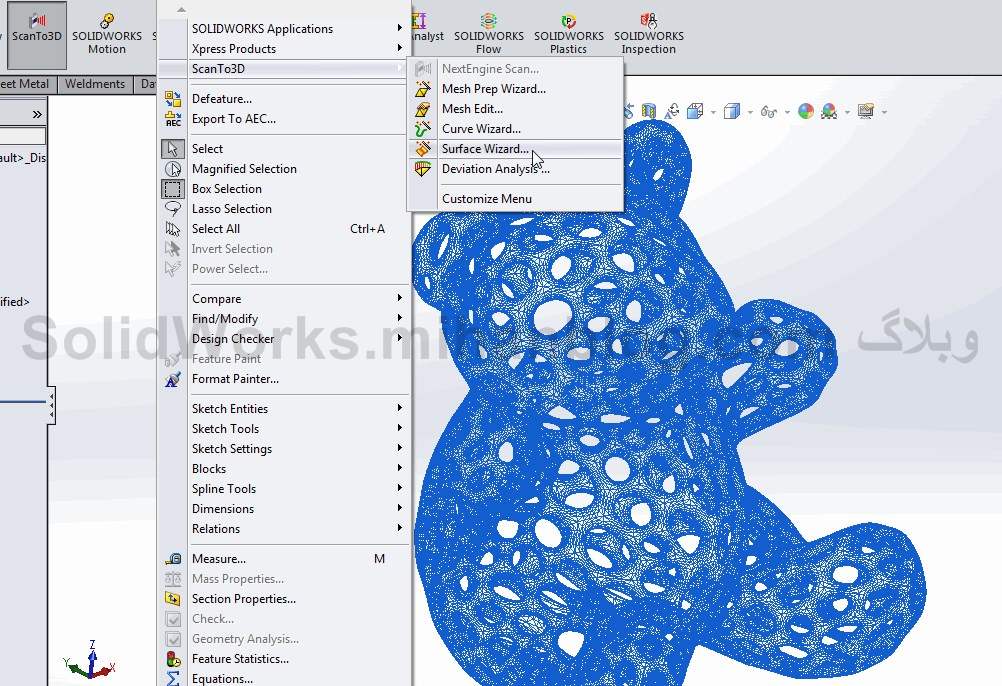Screen dimensions: 1002x686
Task: Open the View Settings dropdown arrow
Action: point(884,112)
